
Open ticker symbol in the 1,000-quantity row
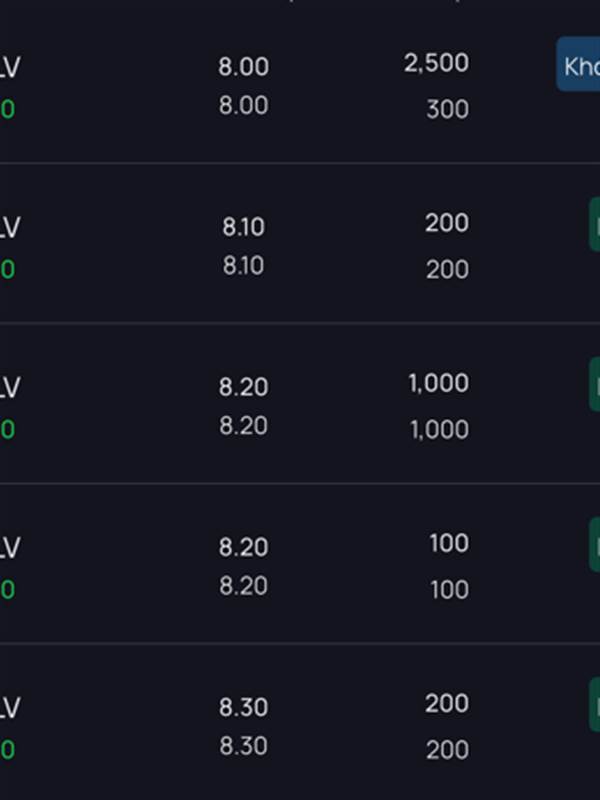click(10, 387)
